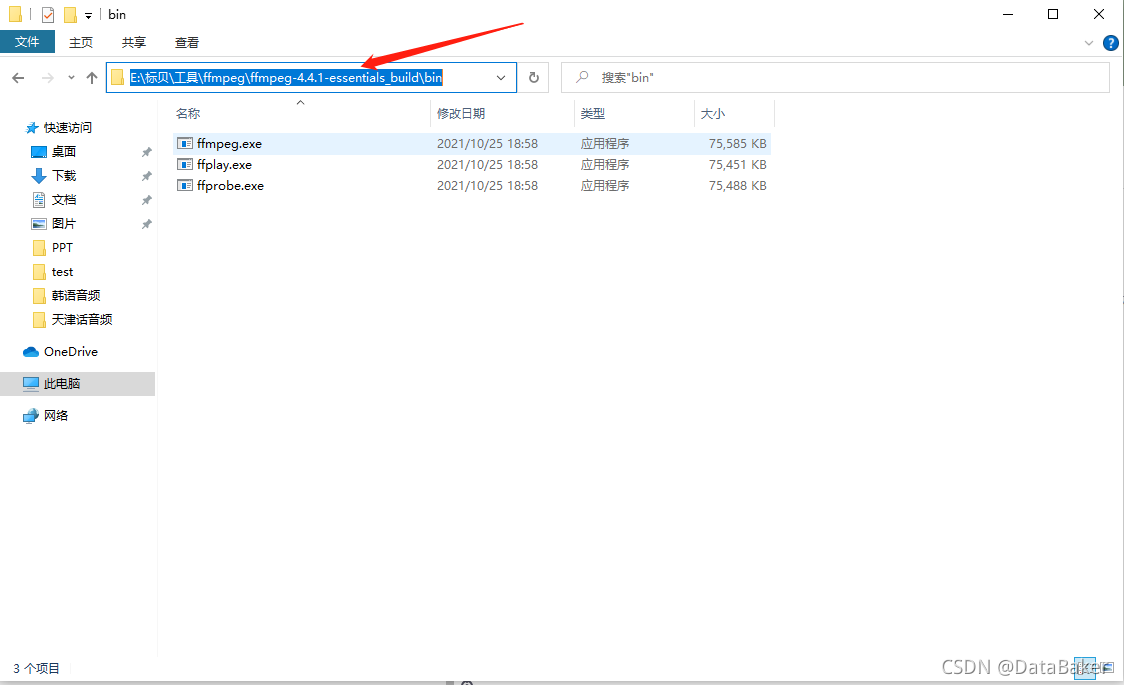
Task: Click the 搜索"bin" search box
Action: tap(835, 77)
